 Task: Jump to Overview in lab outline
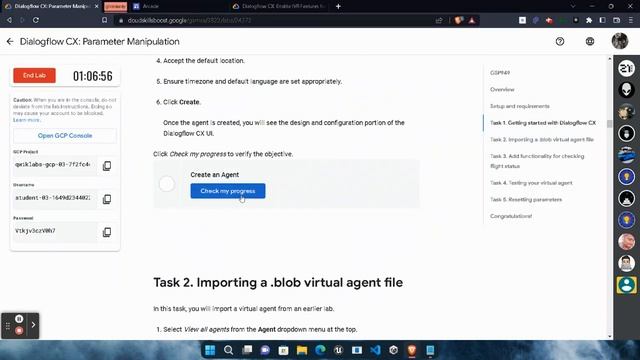pos(502,89)
